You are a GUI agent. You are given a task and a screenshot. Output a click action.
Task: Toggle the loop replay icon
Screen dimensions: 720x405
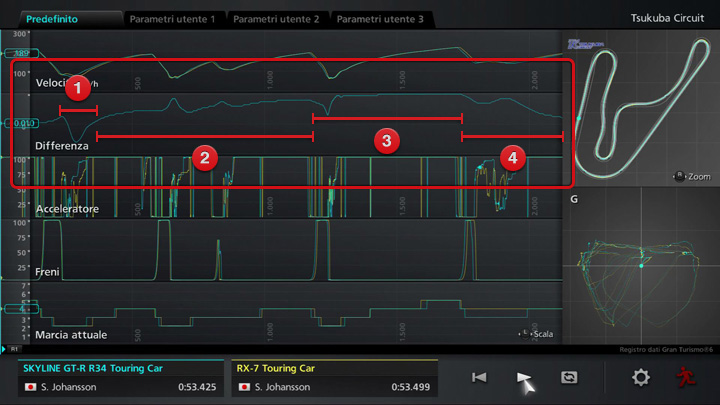pos(569,377)
